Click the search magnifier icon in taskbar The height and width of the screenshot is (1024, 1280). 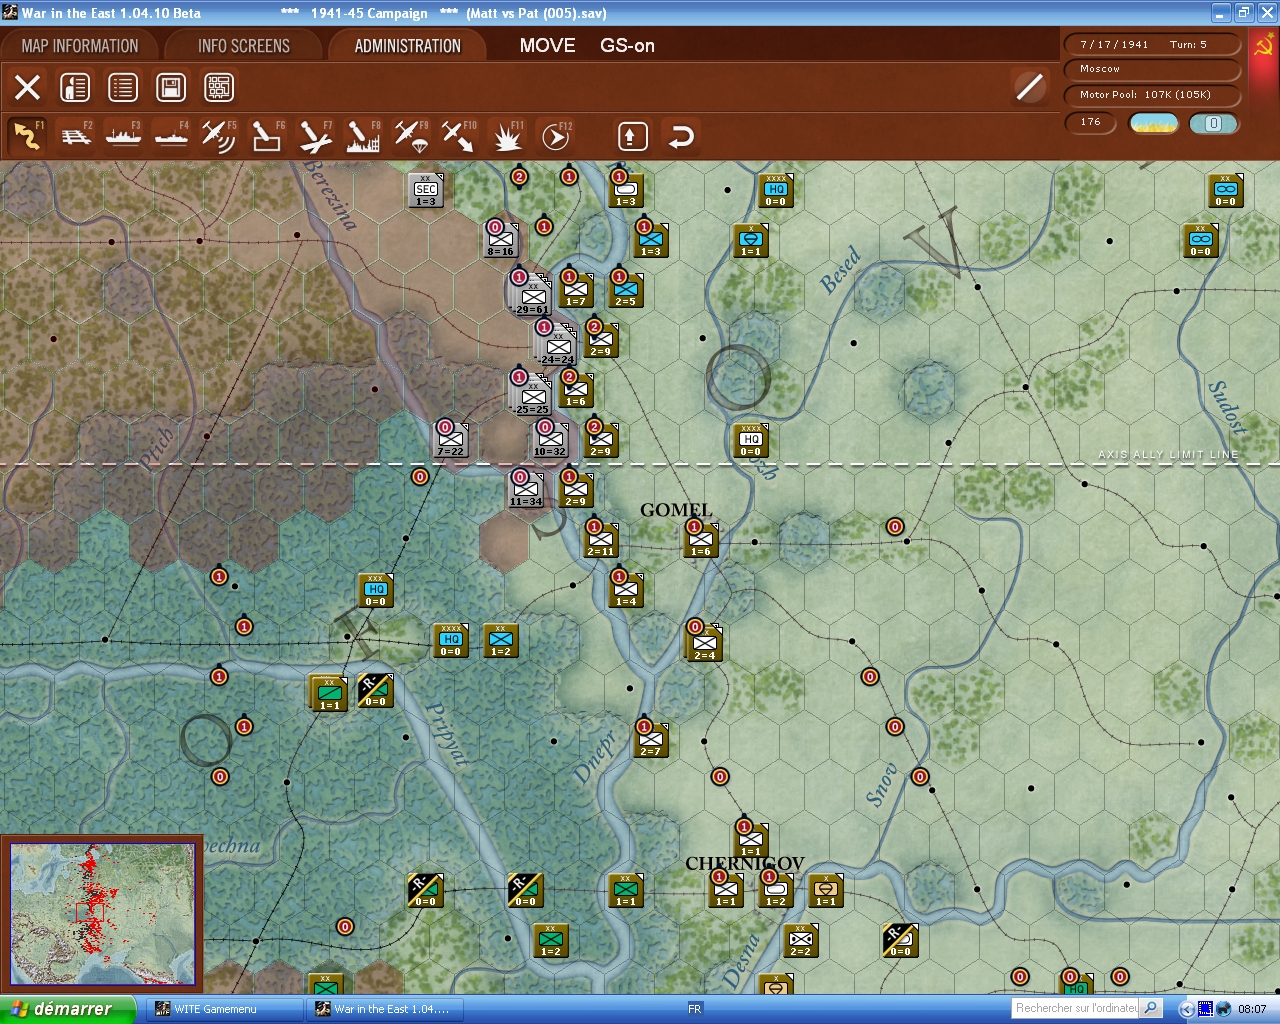1151,1008
